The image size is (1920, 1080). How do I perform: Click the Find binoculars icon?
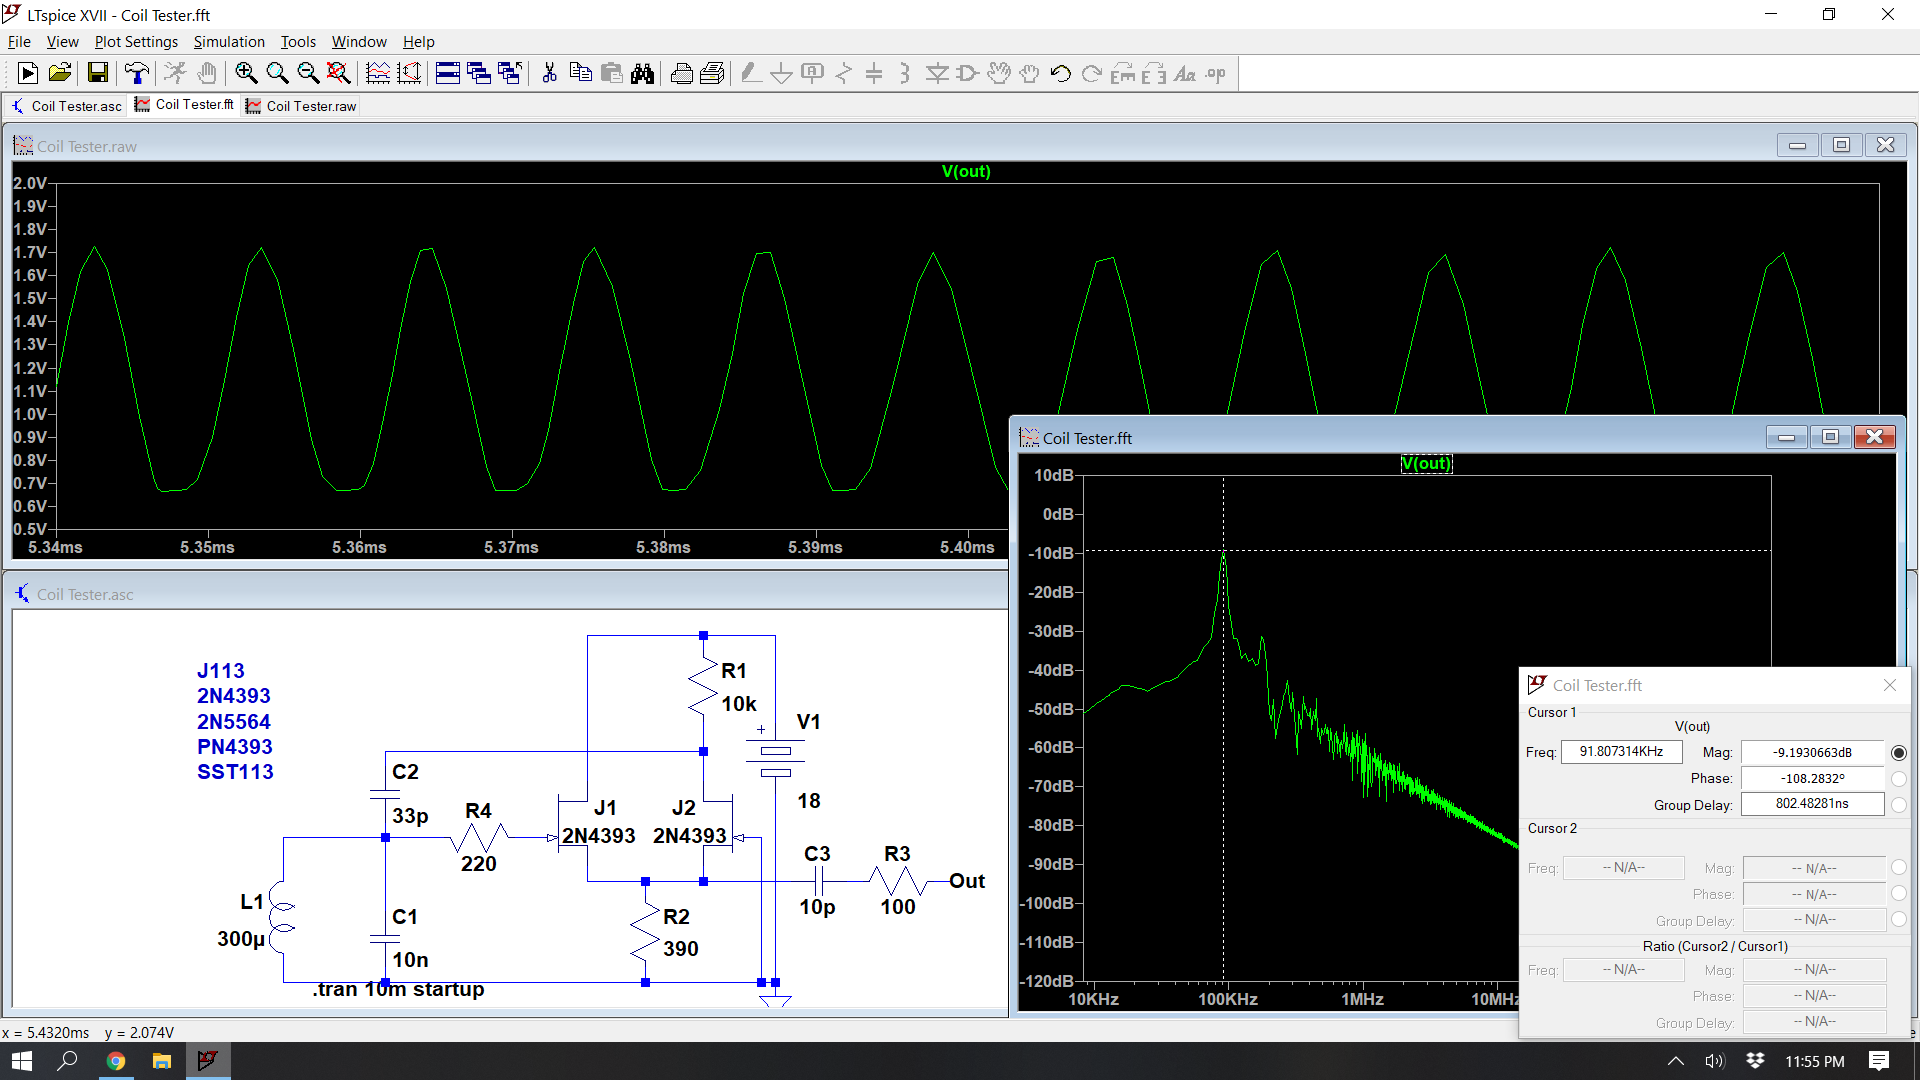(x=642, y=73)
